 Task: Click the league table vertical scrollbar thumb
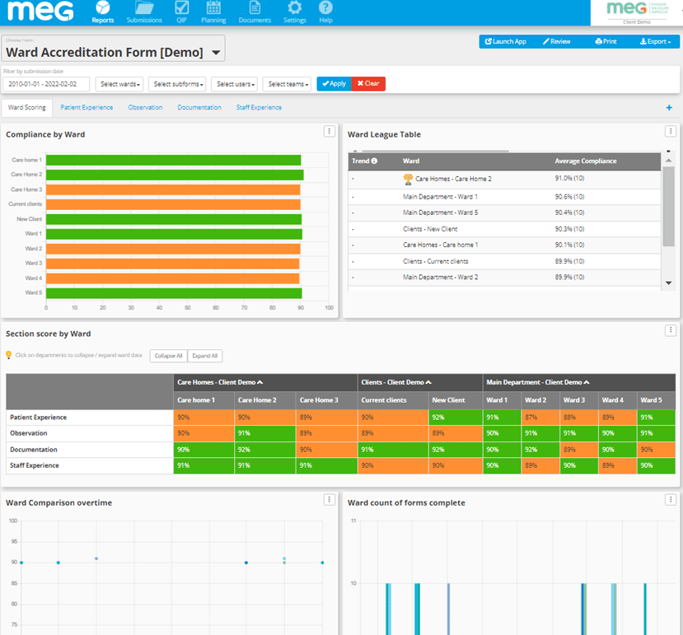click(x=668, y=207)
